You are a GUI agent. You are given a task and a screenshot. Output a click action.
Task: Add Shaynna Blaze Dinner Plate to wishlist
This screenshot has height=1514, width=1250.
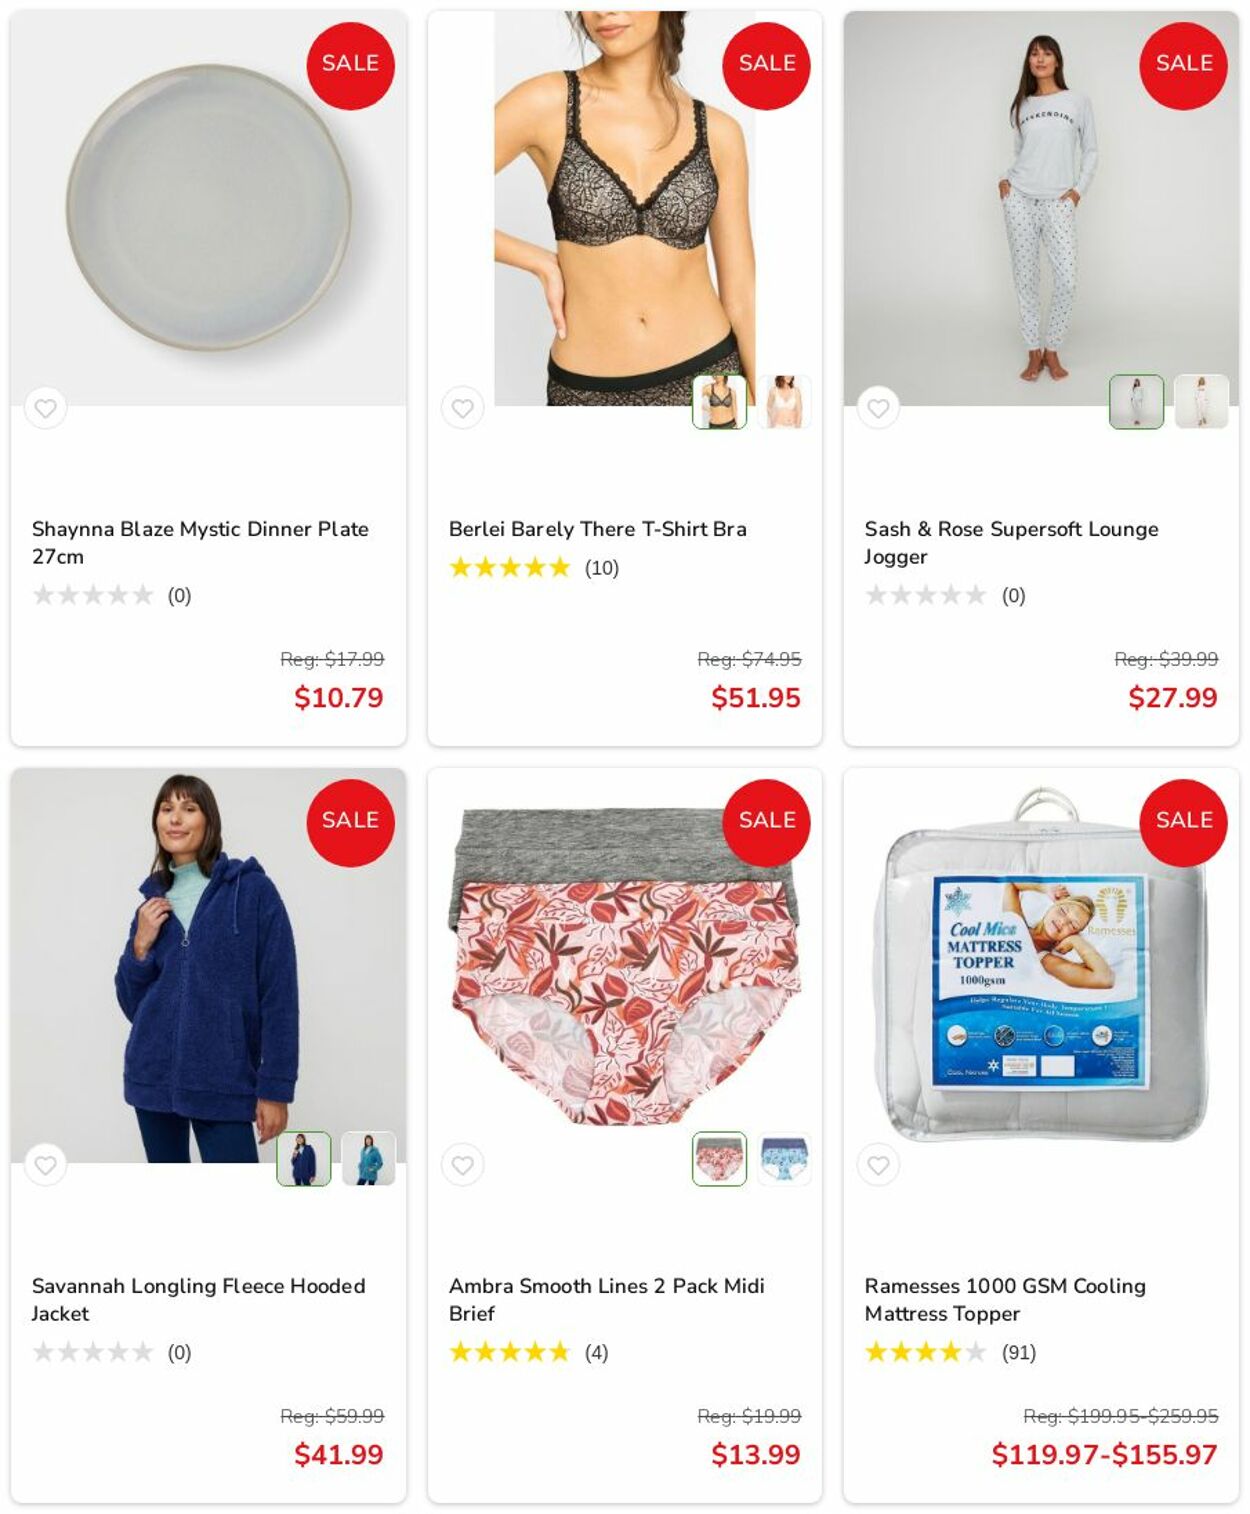coord(45,408)
